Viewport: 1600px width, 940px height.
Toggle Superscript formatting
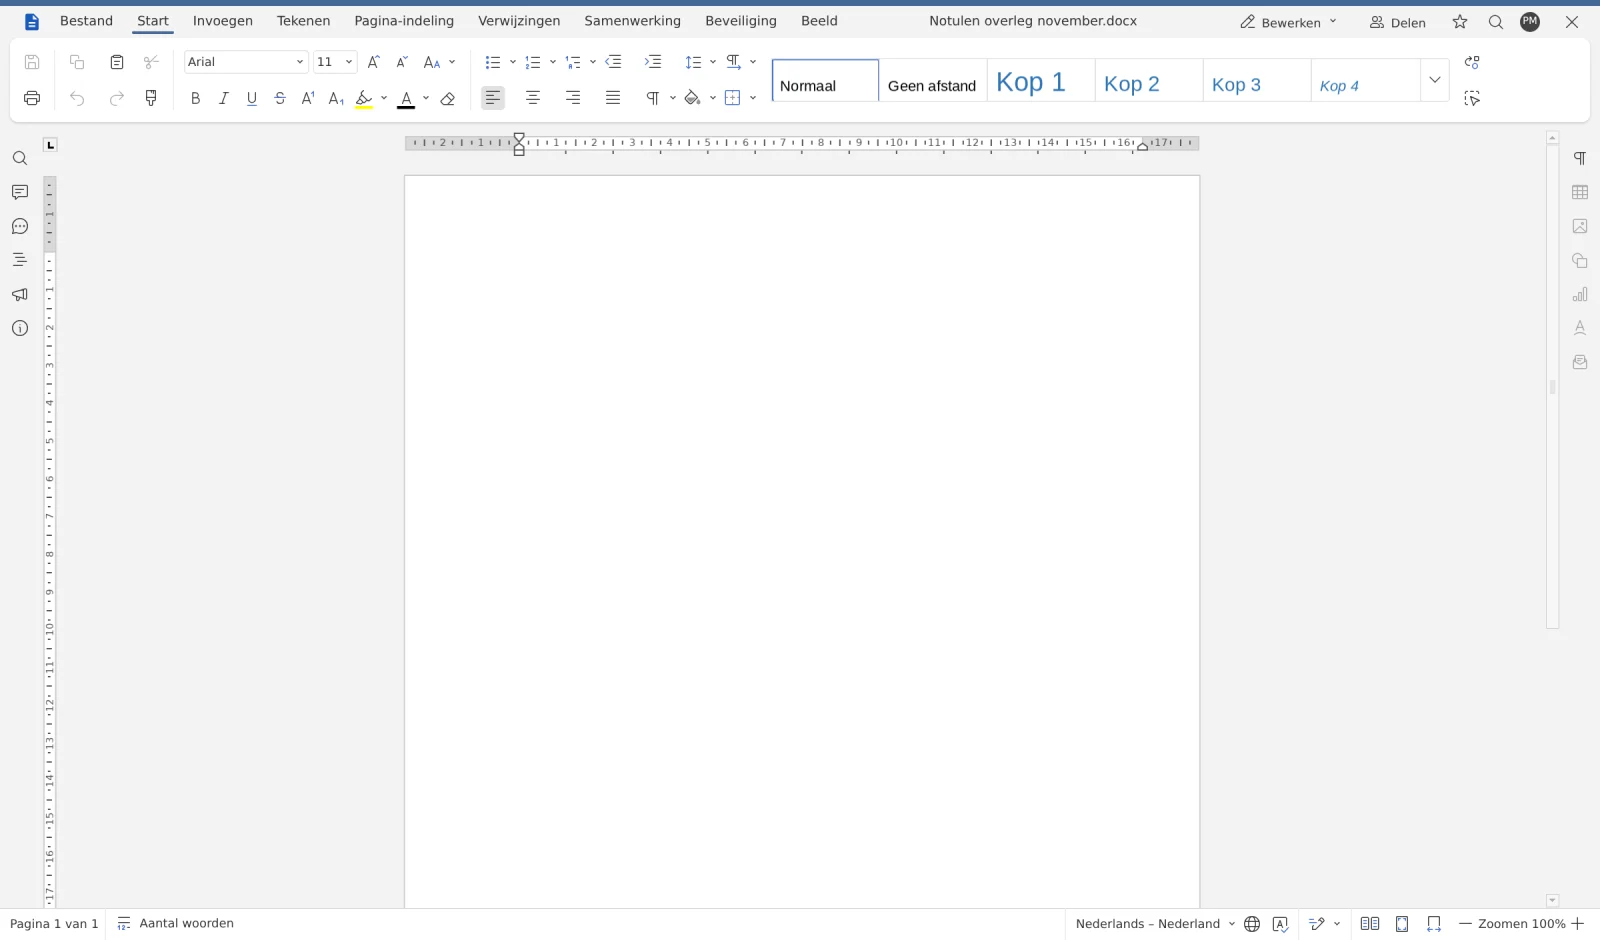click(x=308, y=98)
